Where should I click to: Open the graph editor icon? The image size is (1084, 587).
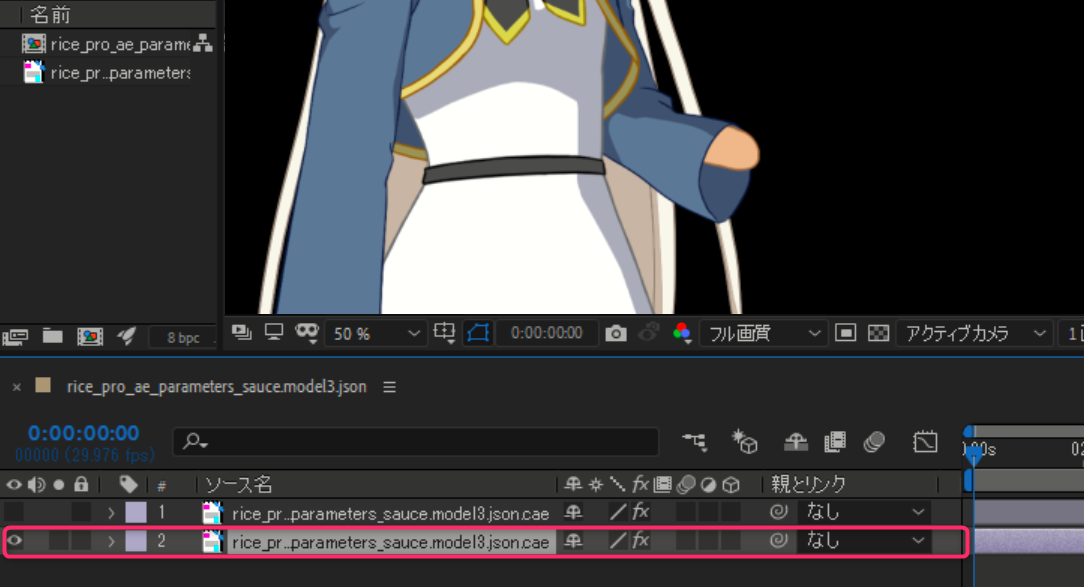[925, 441]
